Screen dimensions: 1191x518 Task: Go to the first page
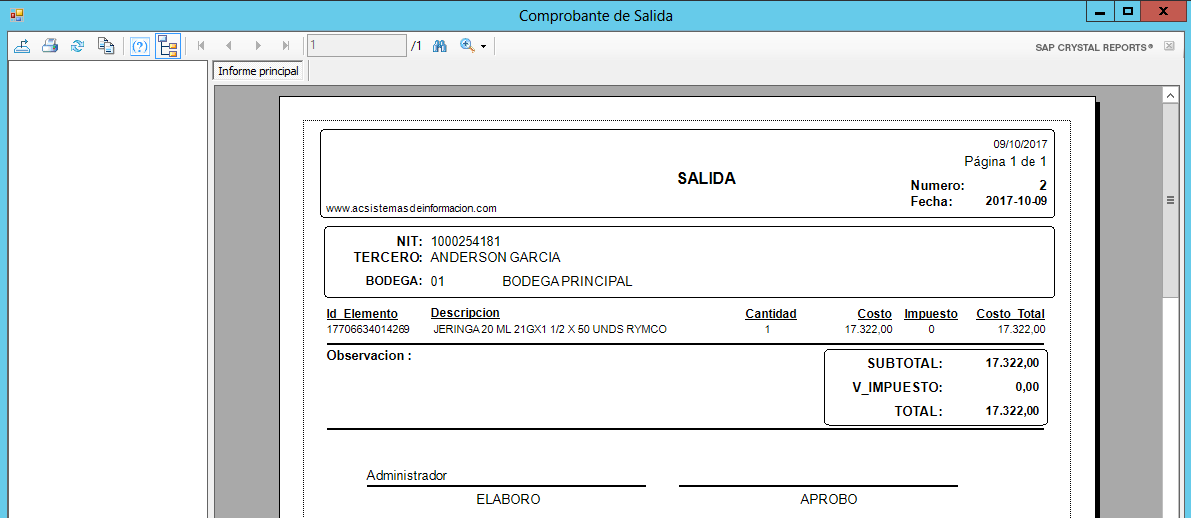pos(201,46)
